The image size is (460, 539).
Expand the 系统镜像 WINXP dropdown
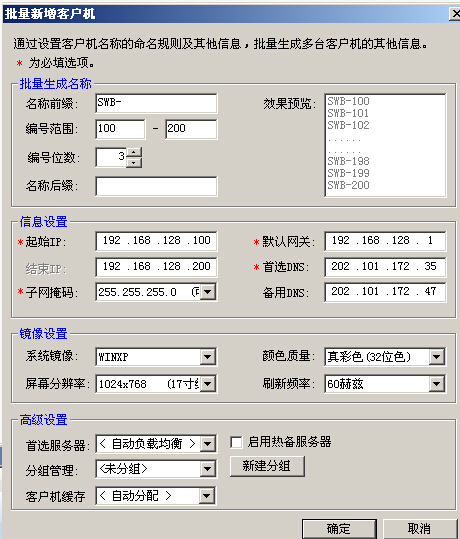pyautogui.click(x=208, y=357)
